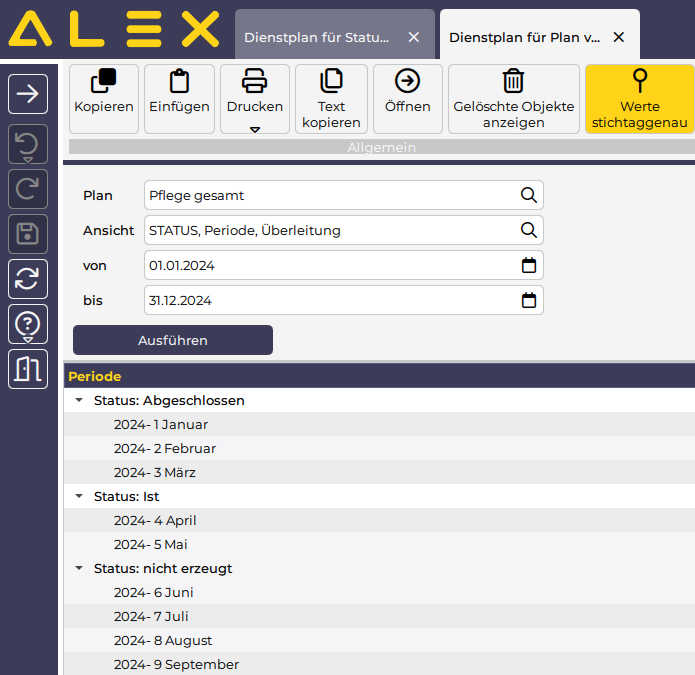The height and width of the screenshot is (675, 695).
Task: Expand the sidebar with the arrow icon
Action: pyautogui.click(x=28, y=94)
